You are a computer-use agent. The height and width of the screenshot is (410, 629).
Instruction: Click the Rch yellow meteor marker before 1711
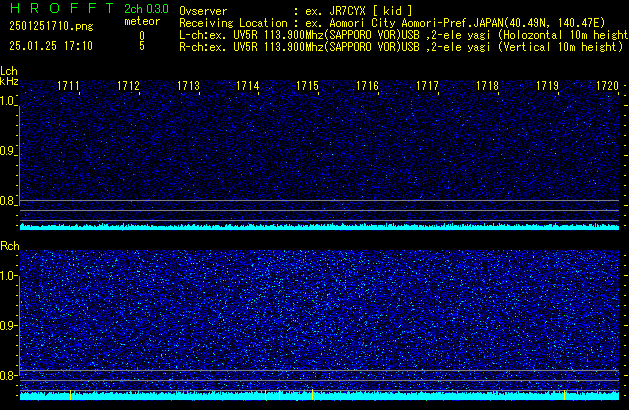[71, 395]
